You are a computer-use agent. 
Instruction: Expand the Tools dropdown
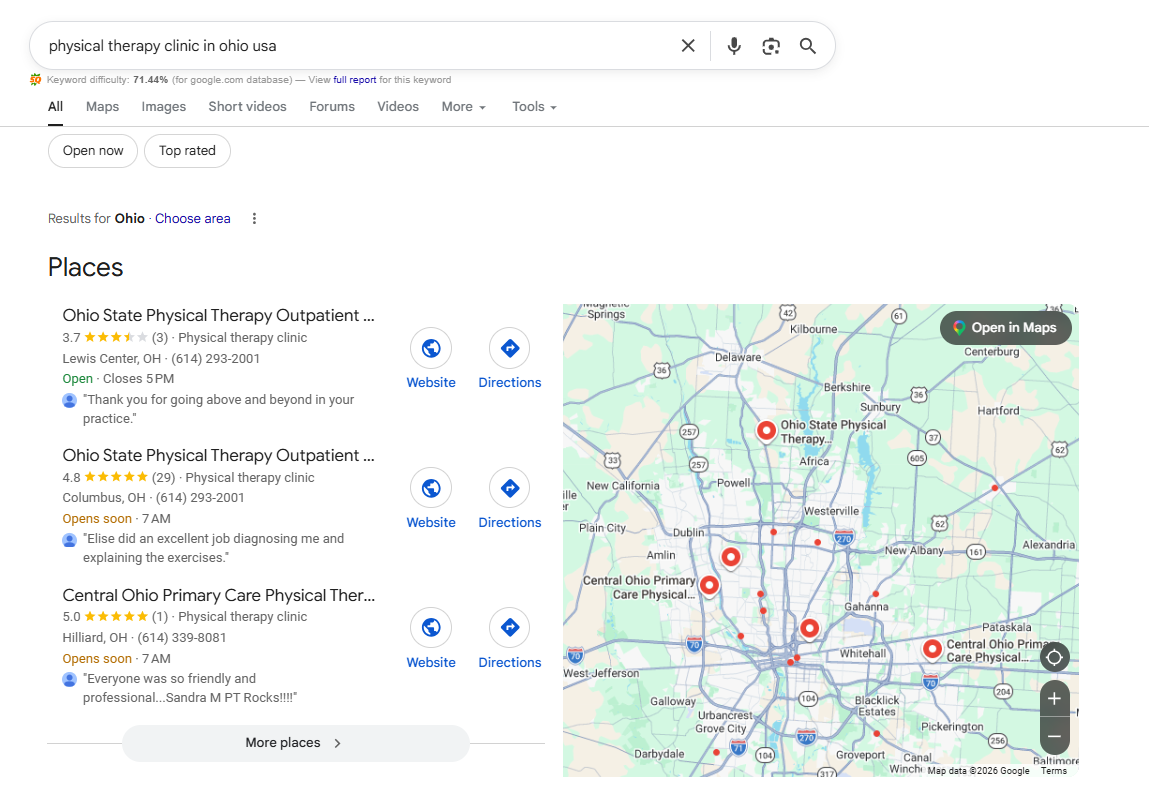click(534, 107)
